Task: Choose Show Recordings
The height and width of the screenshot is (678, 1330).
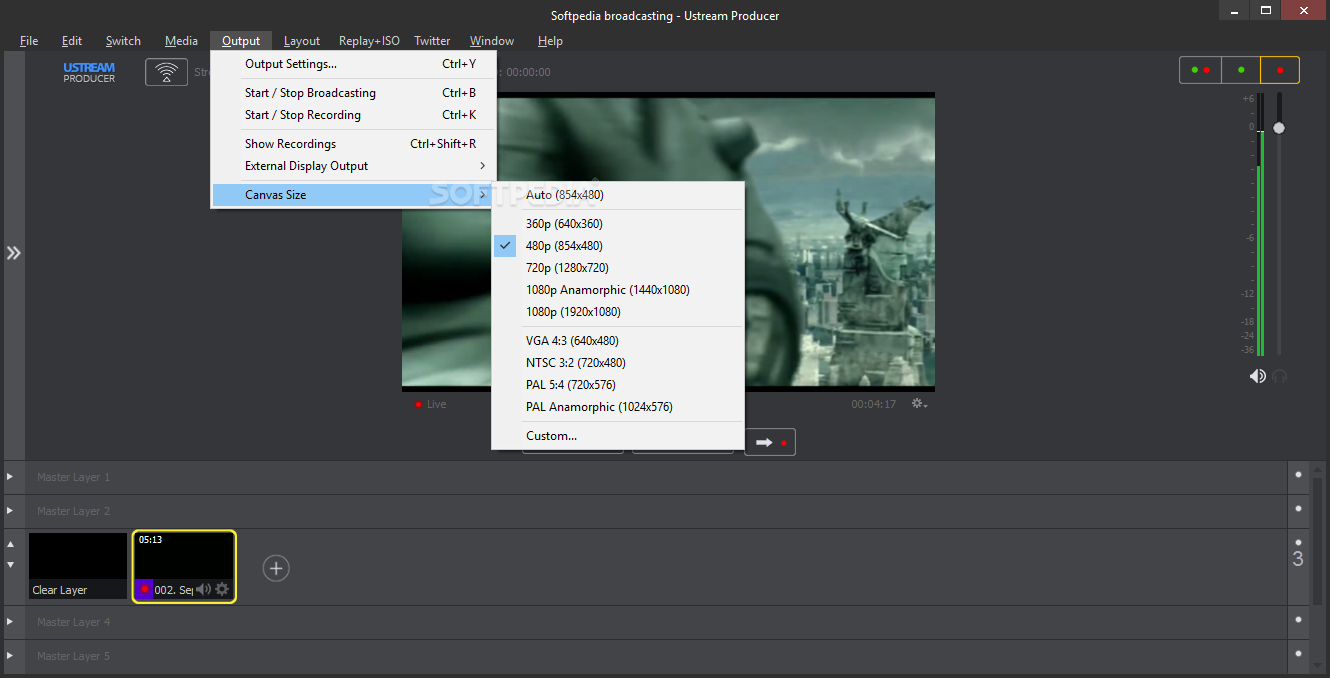Action: [354, 144]
